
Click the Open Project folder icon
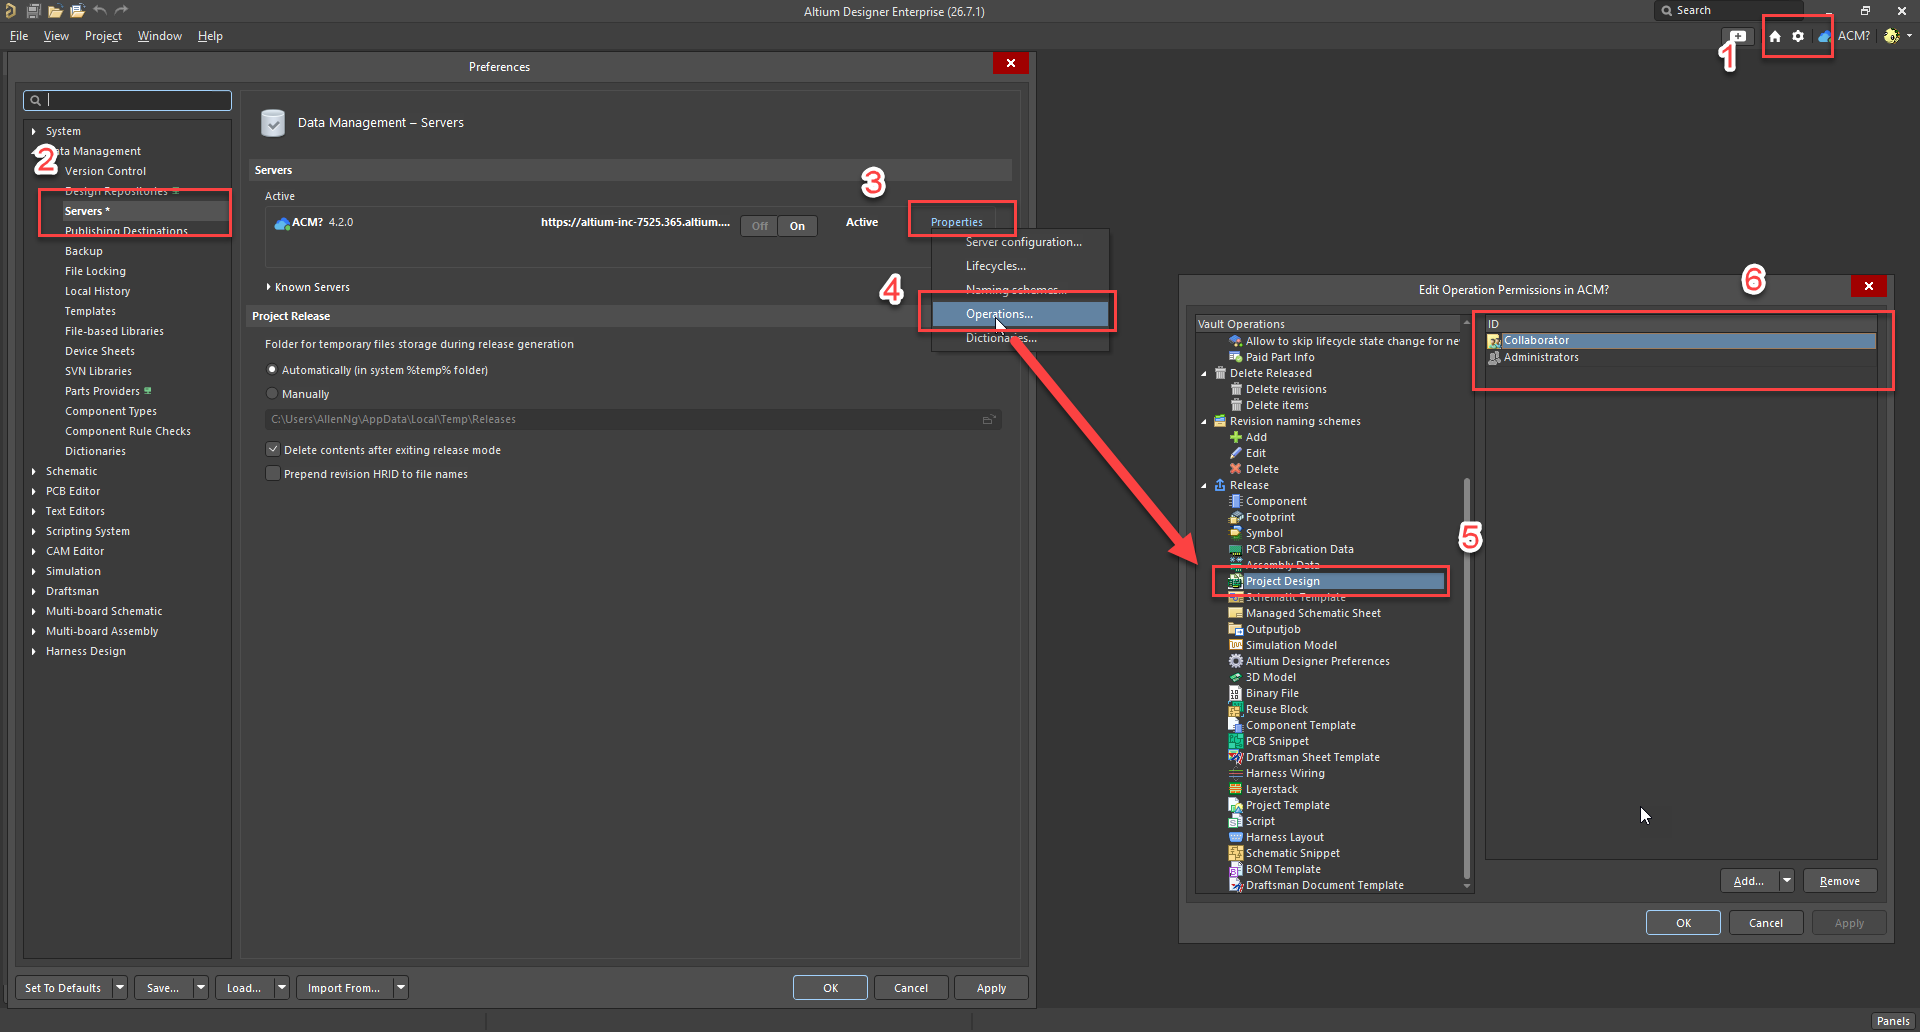click(x=77, y=11)
